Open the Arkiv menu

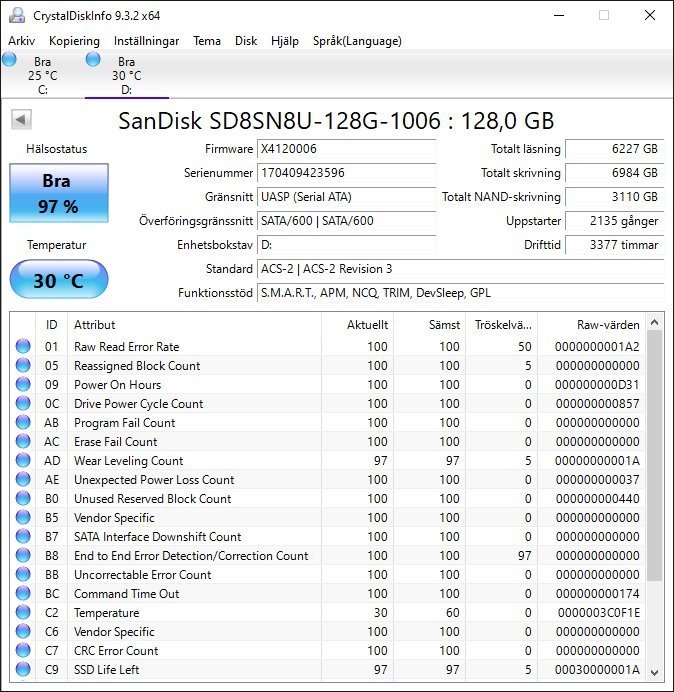23,41
